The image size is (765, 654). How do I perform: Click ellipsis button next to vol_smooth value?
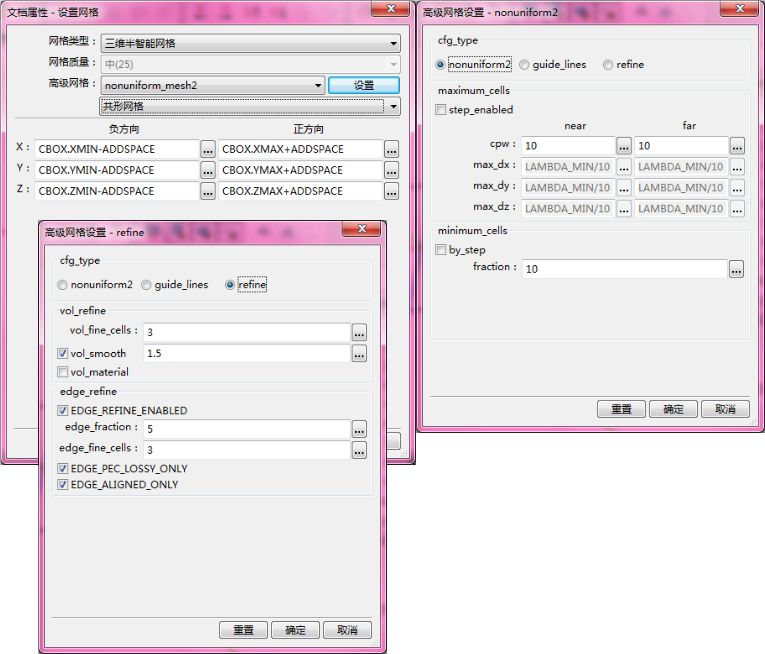(x=359, y=353)
